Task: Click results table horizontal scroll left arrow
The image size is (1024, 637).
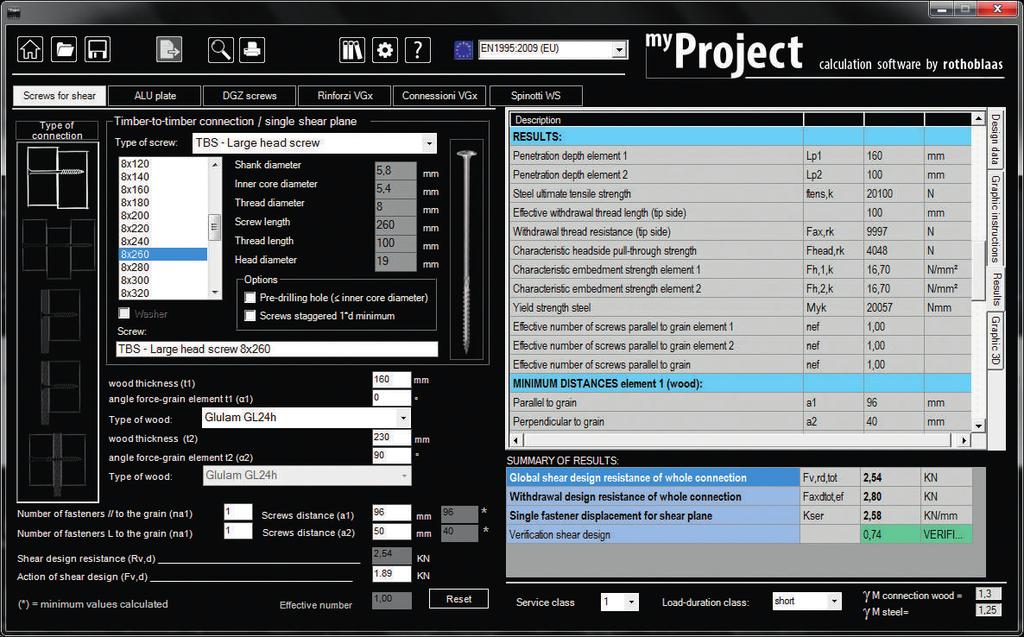Action: coord(517,440)
